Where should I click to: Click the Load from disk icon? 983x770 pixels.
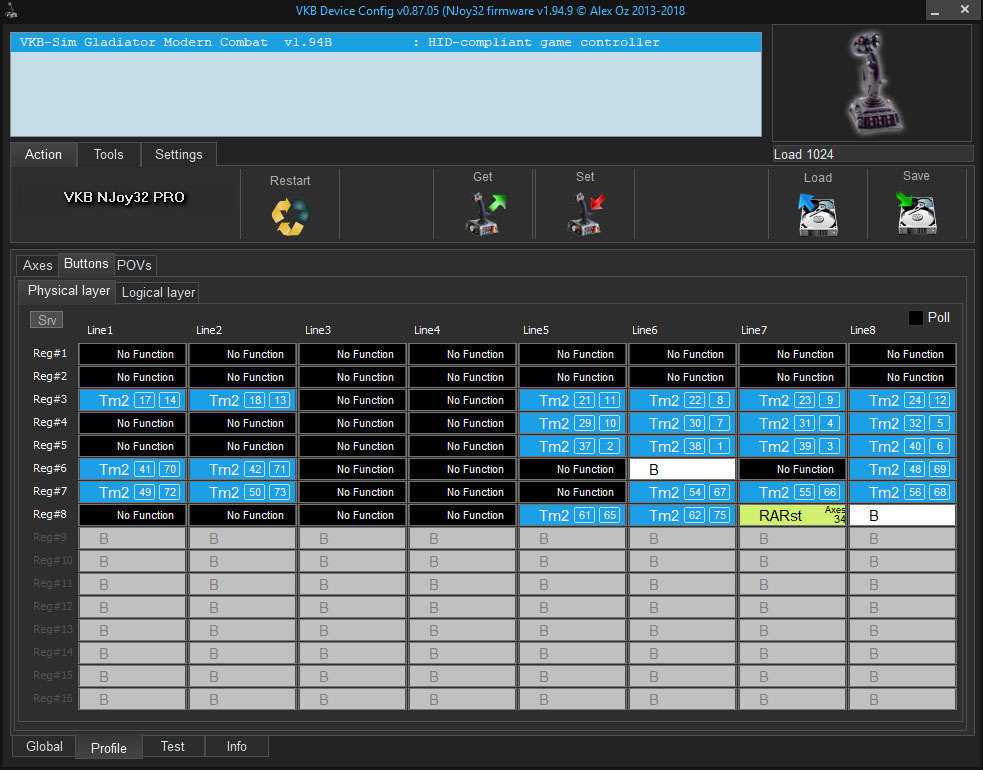point(817,214)
